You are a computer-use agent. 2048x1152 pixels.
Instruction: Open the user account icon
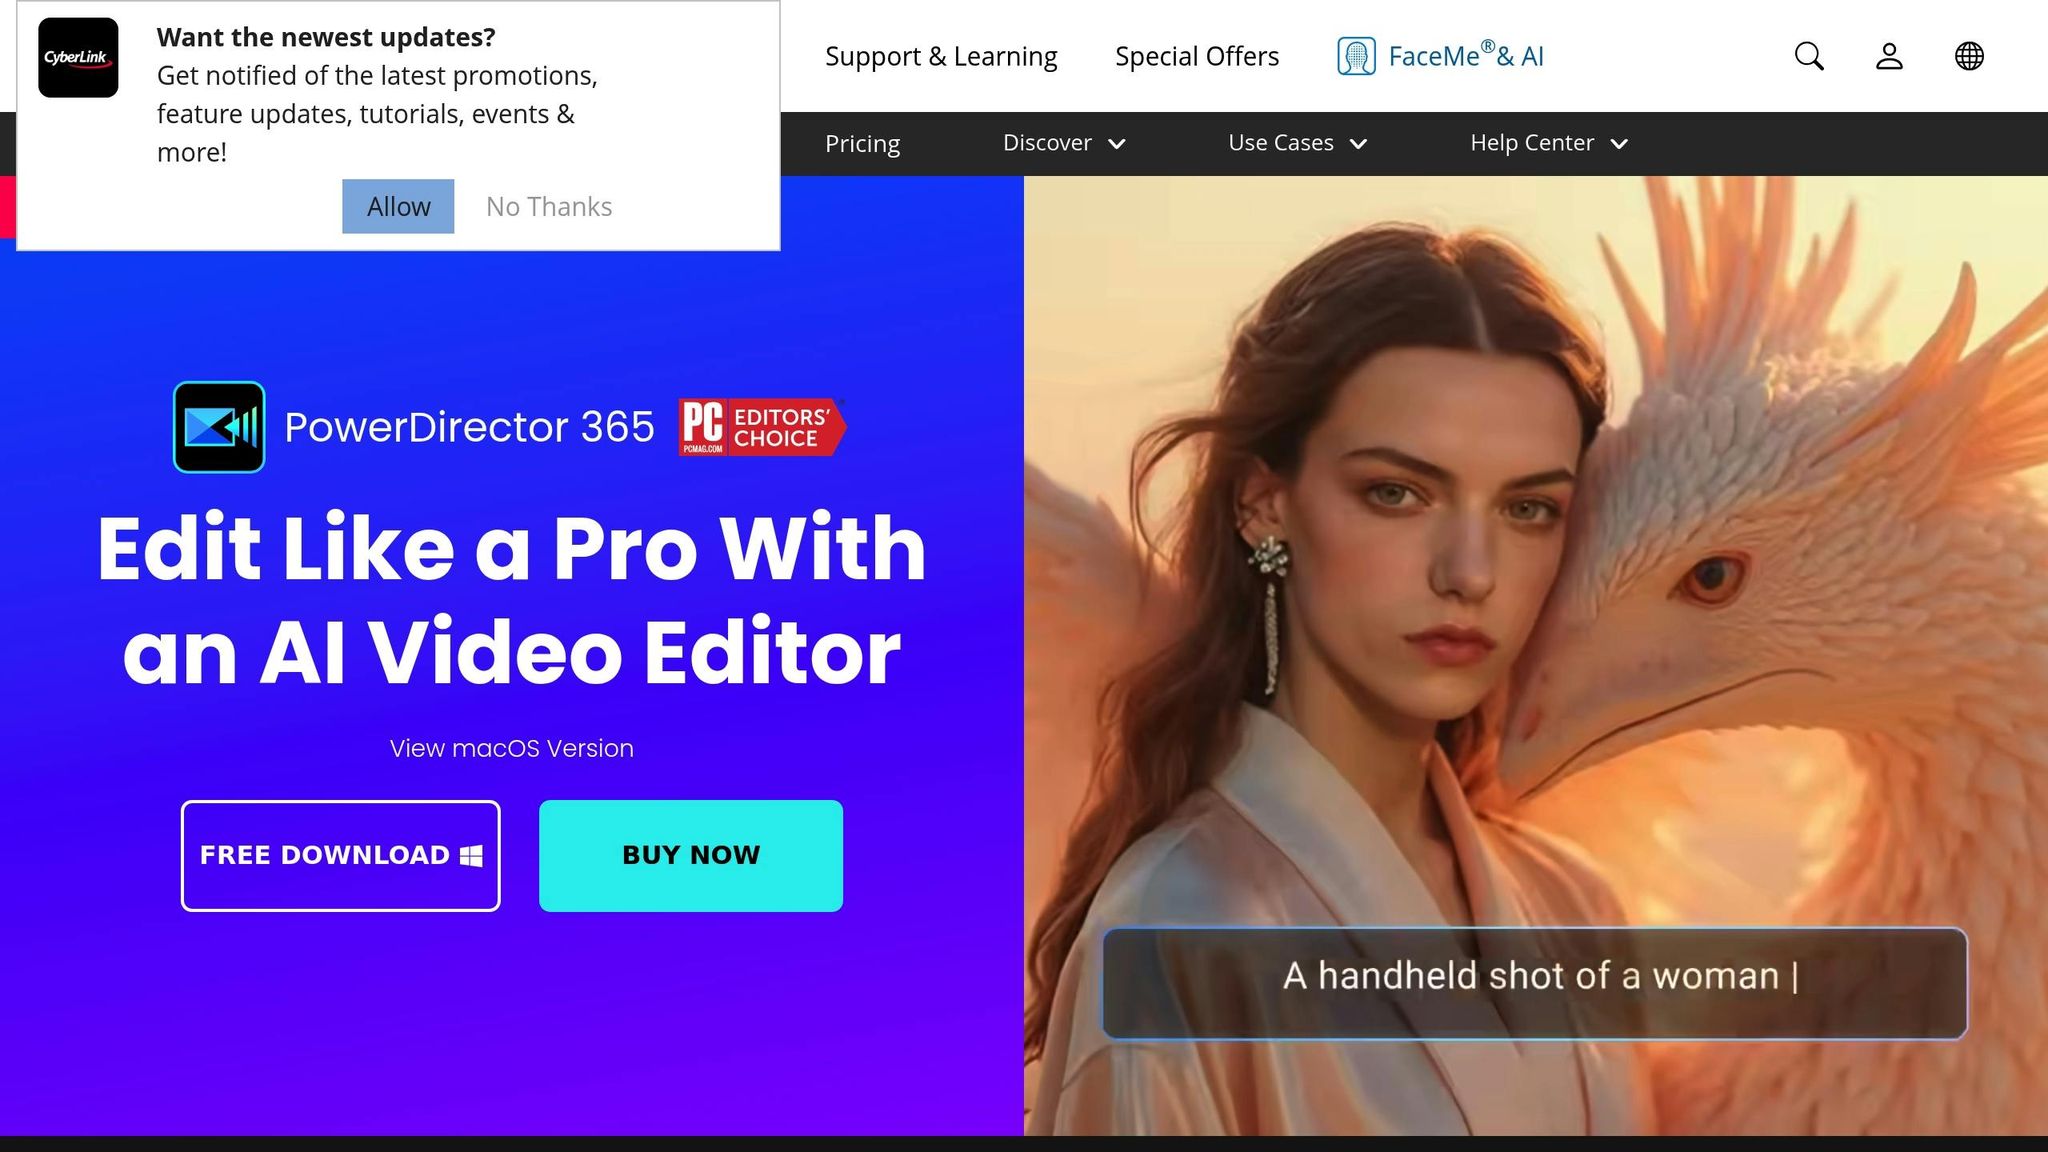click(x=1889, y=56)
